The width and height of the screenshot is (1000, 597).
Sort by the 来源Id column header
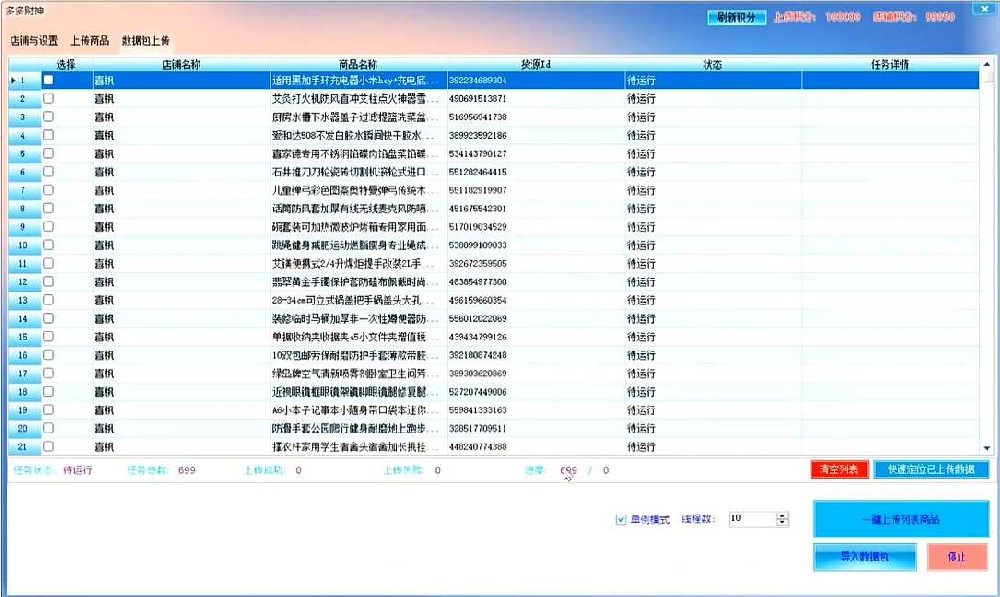coord(536,64)
